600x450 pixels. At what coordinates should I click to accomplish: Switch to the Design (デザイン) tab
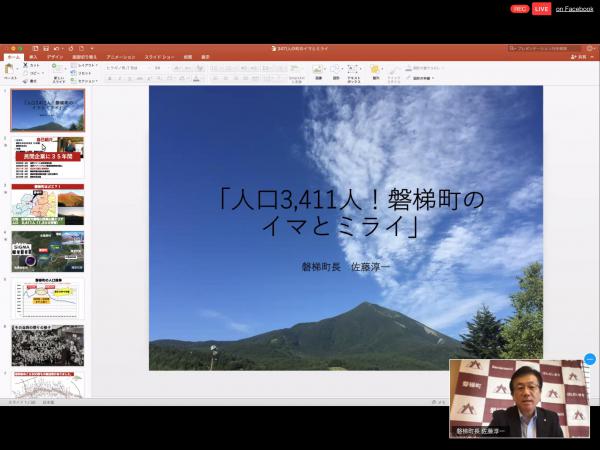point(55,57)
